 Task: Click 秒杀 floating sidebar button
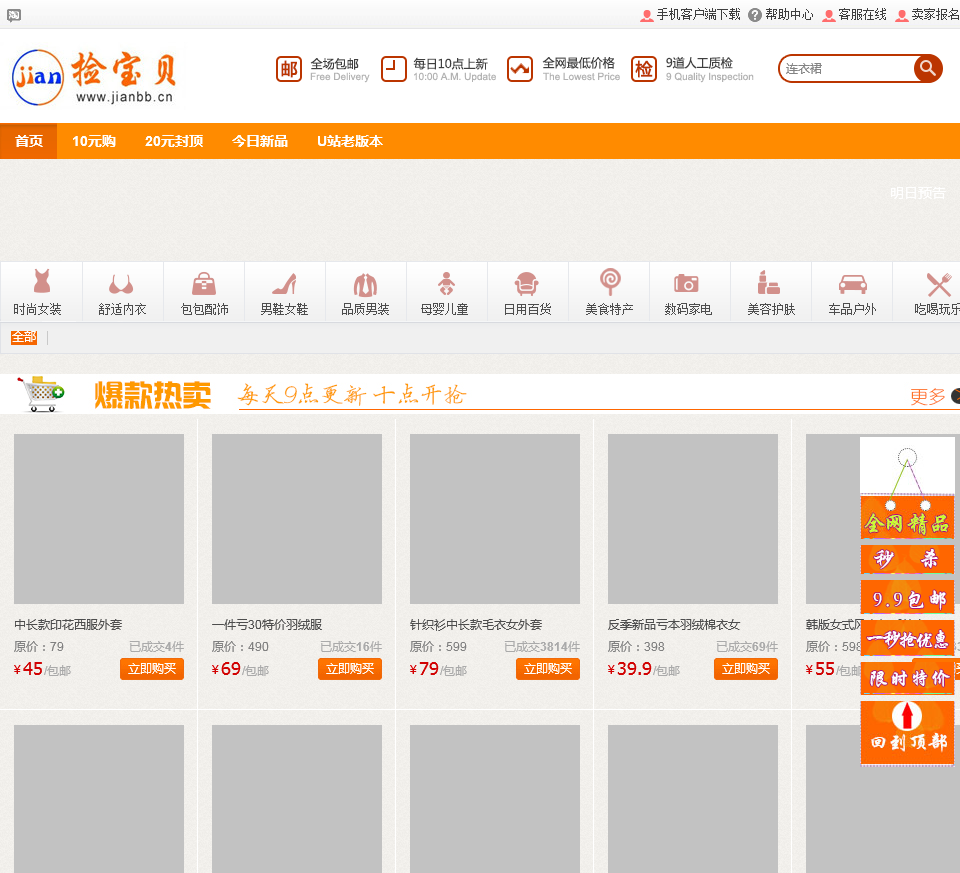tap(907, 558)
